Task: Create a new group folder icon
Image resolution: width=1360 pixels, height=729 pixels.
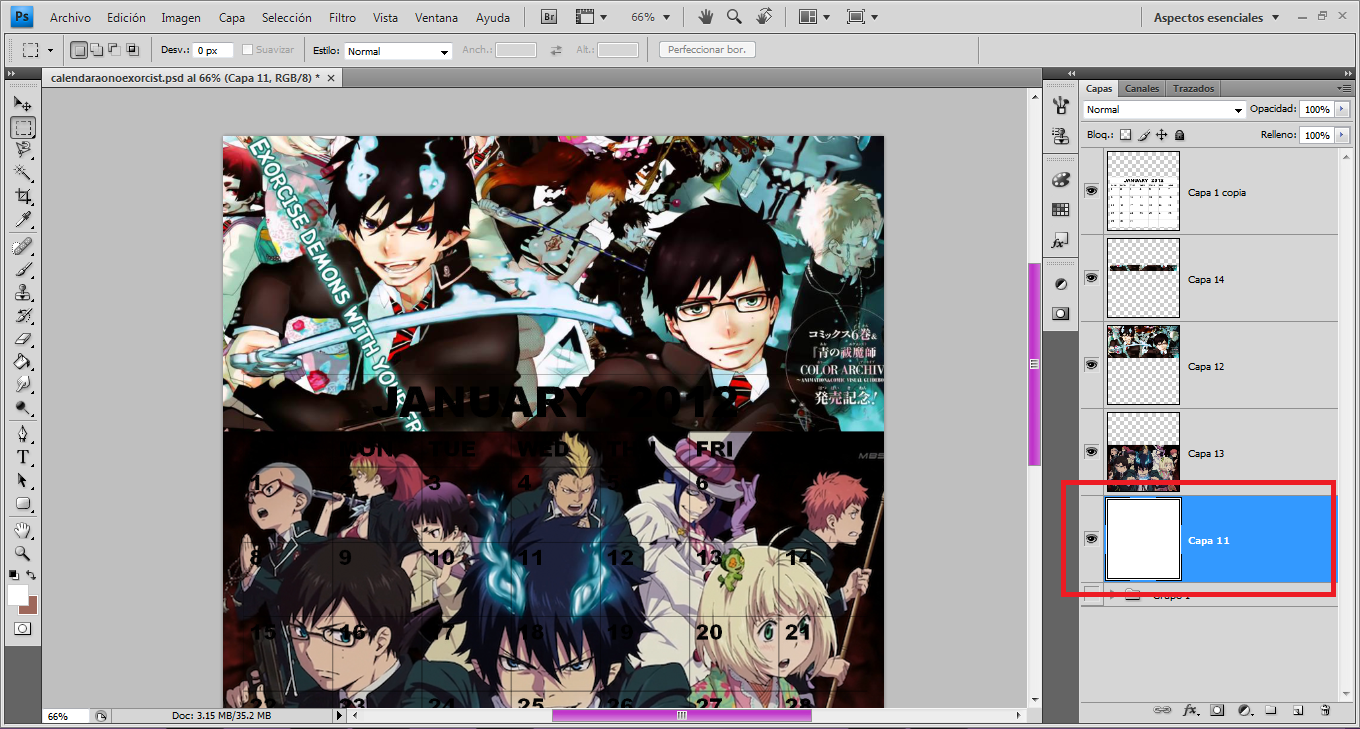Action: 1271,710
